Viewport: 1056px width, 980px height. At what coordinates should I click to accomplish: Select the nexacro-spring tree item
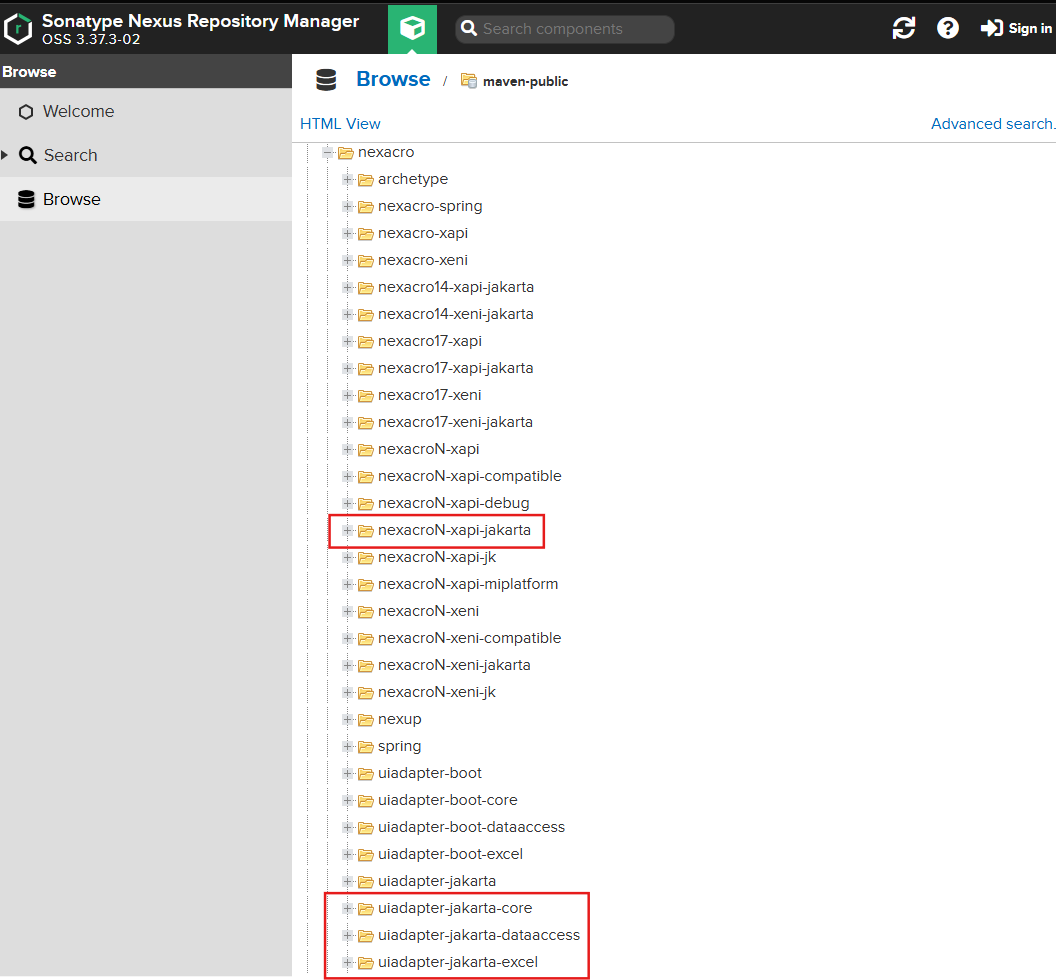point(430,206)
